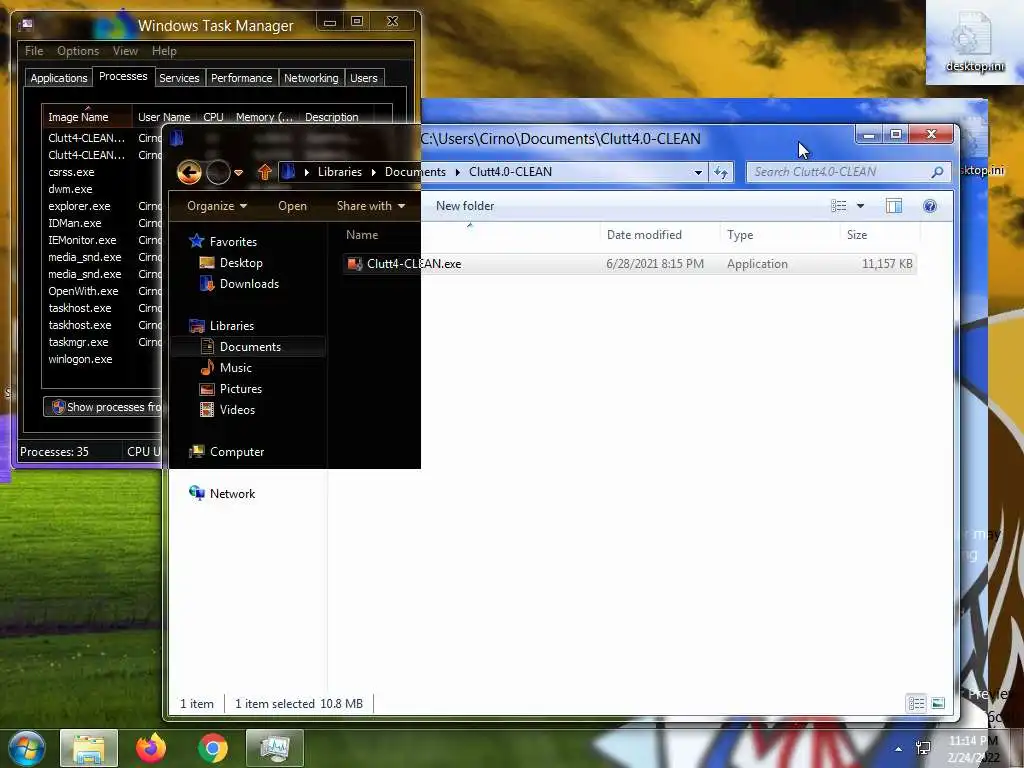This screenshot has height=768, width=1024.
Task: Click the Clutt4-CLEAN.exe file icon
Action: 355,264
